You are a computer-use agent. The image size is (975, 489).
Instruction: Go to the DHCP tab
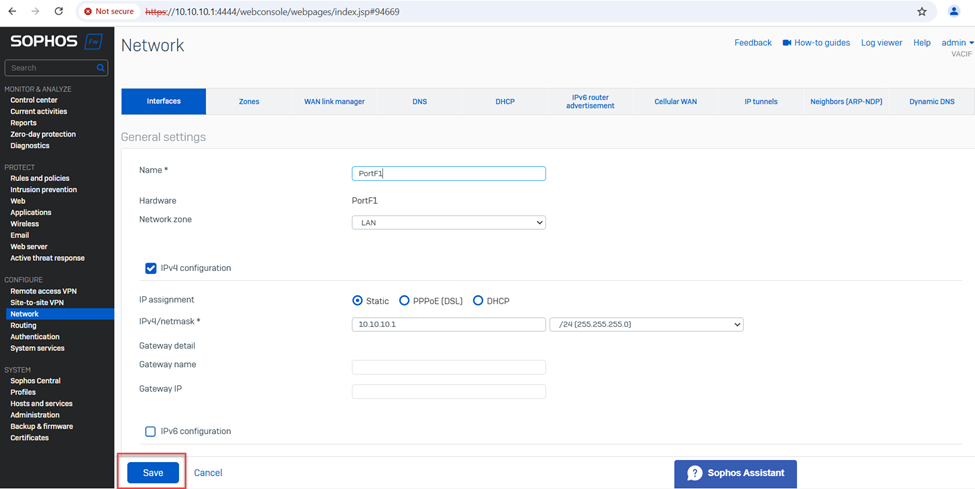click(505, 102)
